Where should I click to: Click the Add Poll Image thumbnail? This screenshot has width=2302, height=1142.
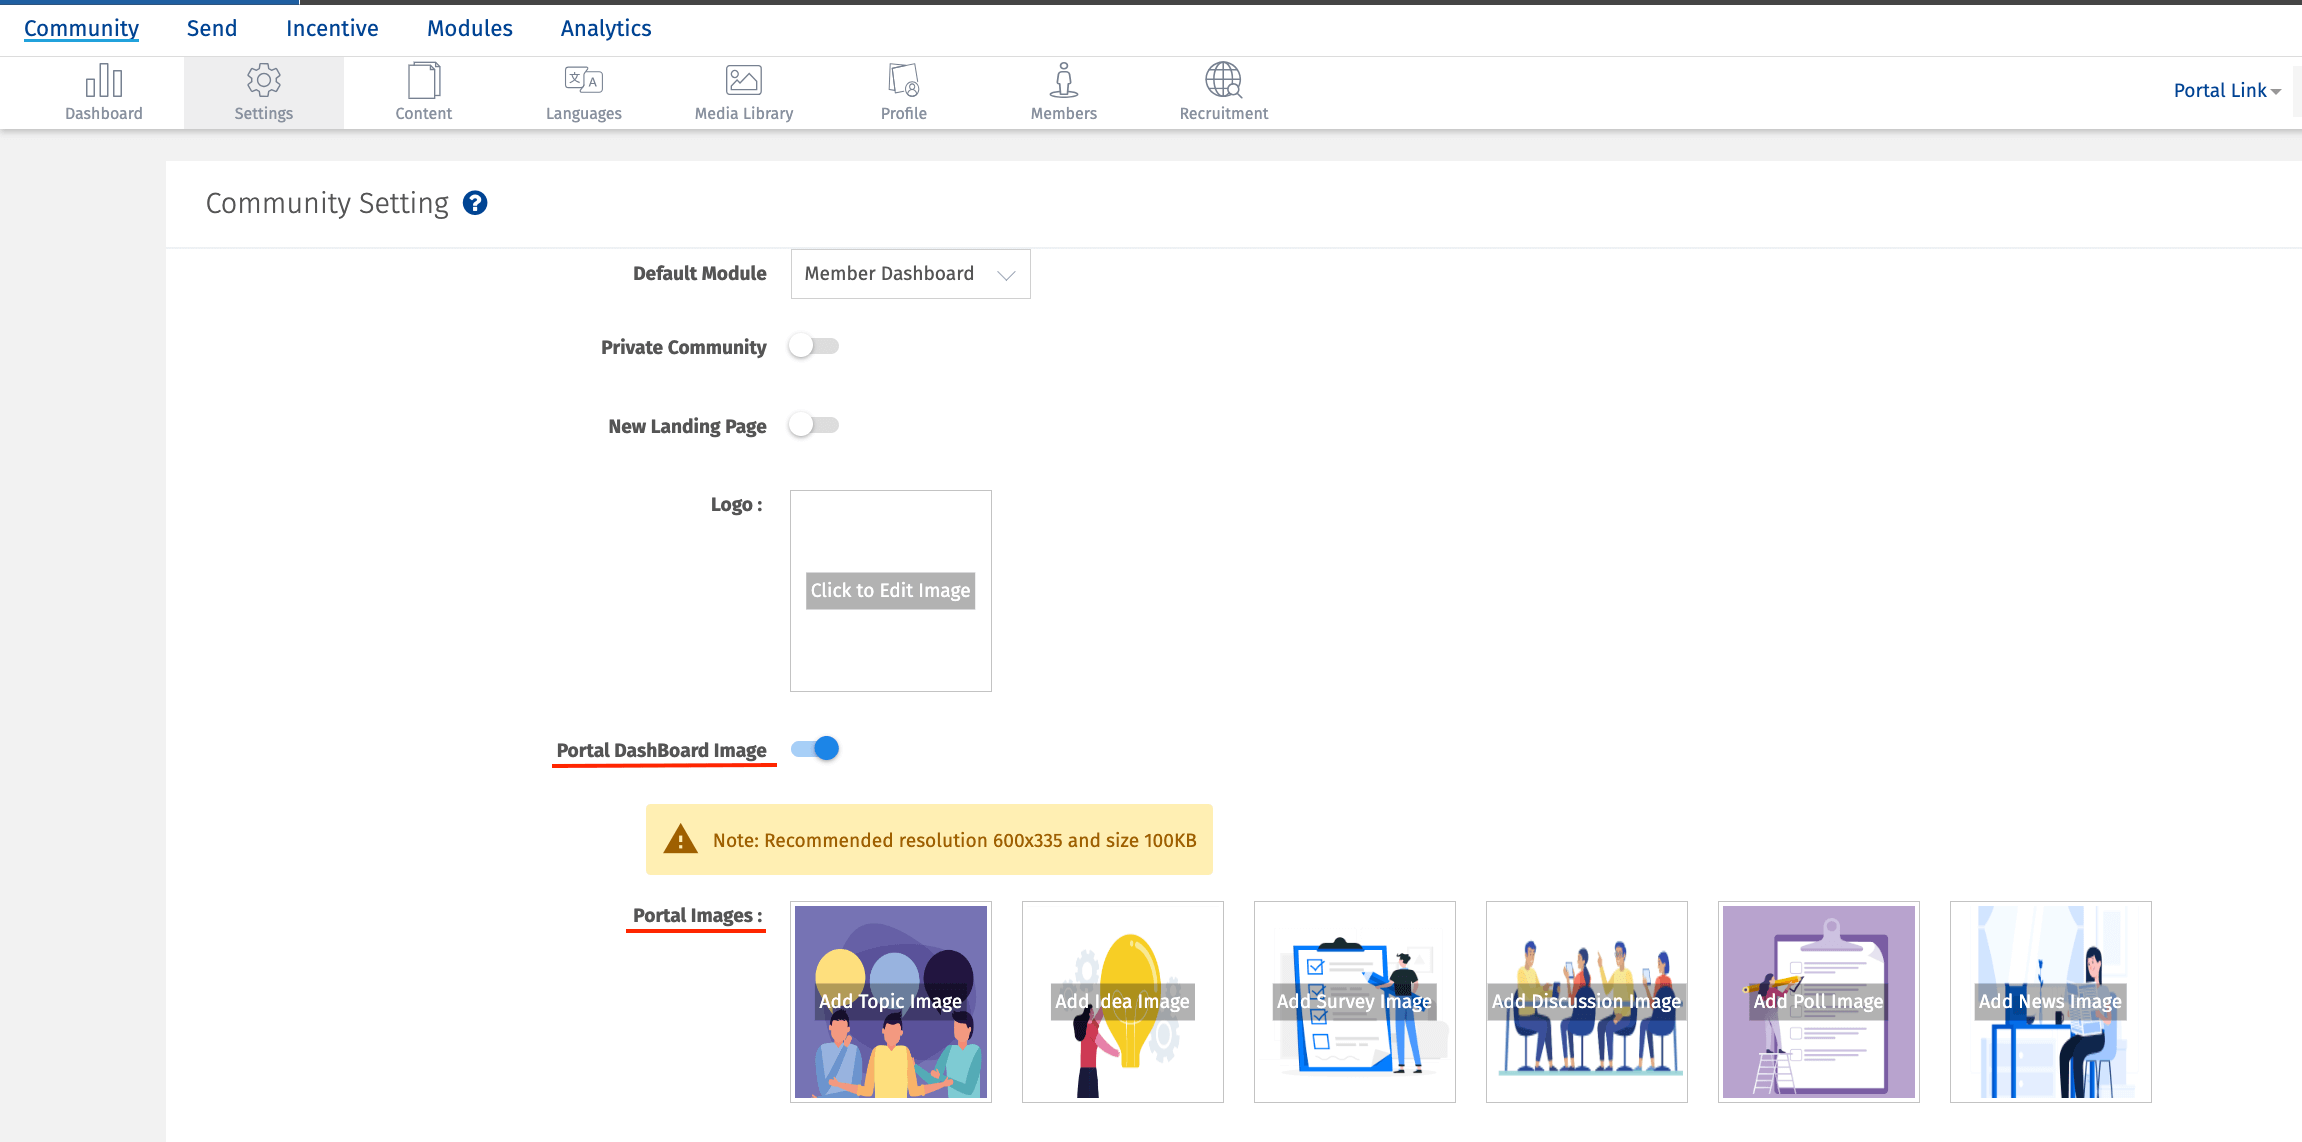1818,1001
